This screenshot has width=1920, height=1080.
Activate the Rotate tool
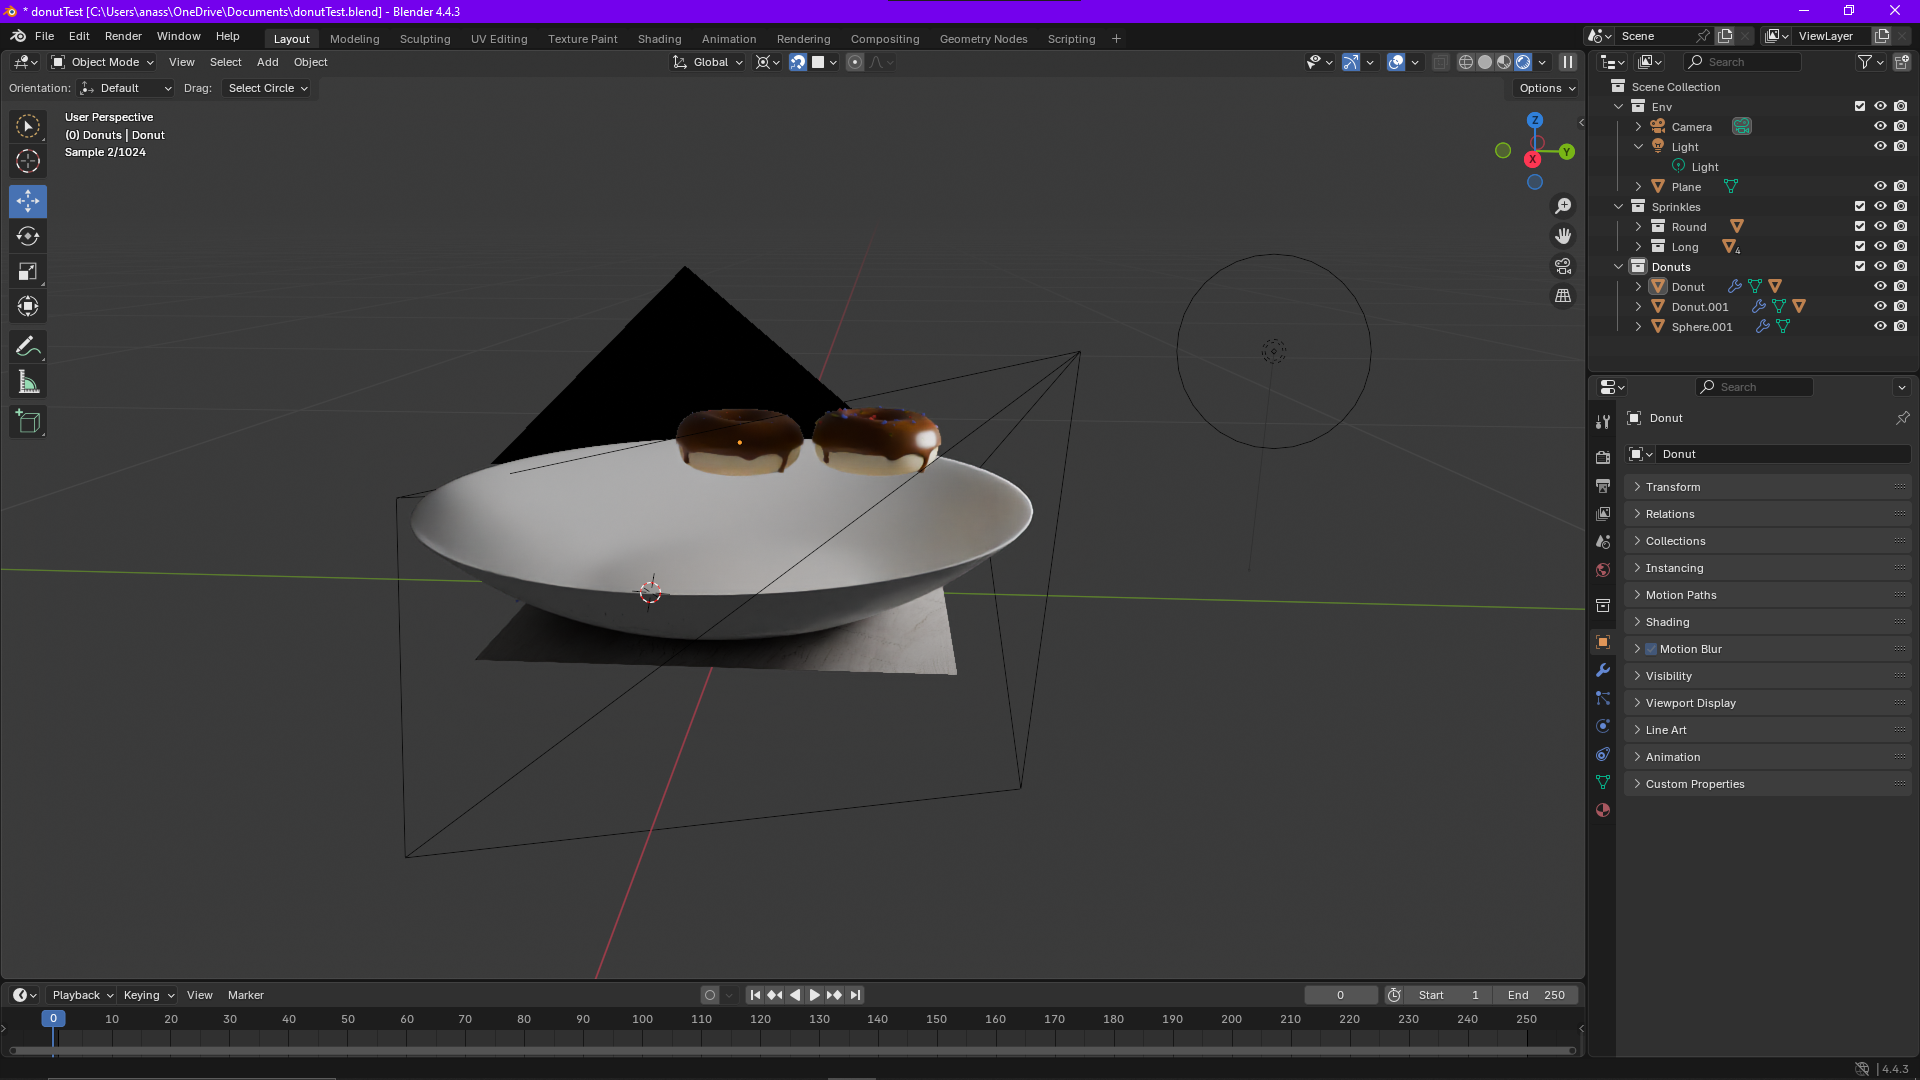(28, 237)
